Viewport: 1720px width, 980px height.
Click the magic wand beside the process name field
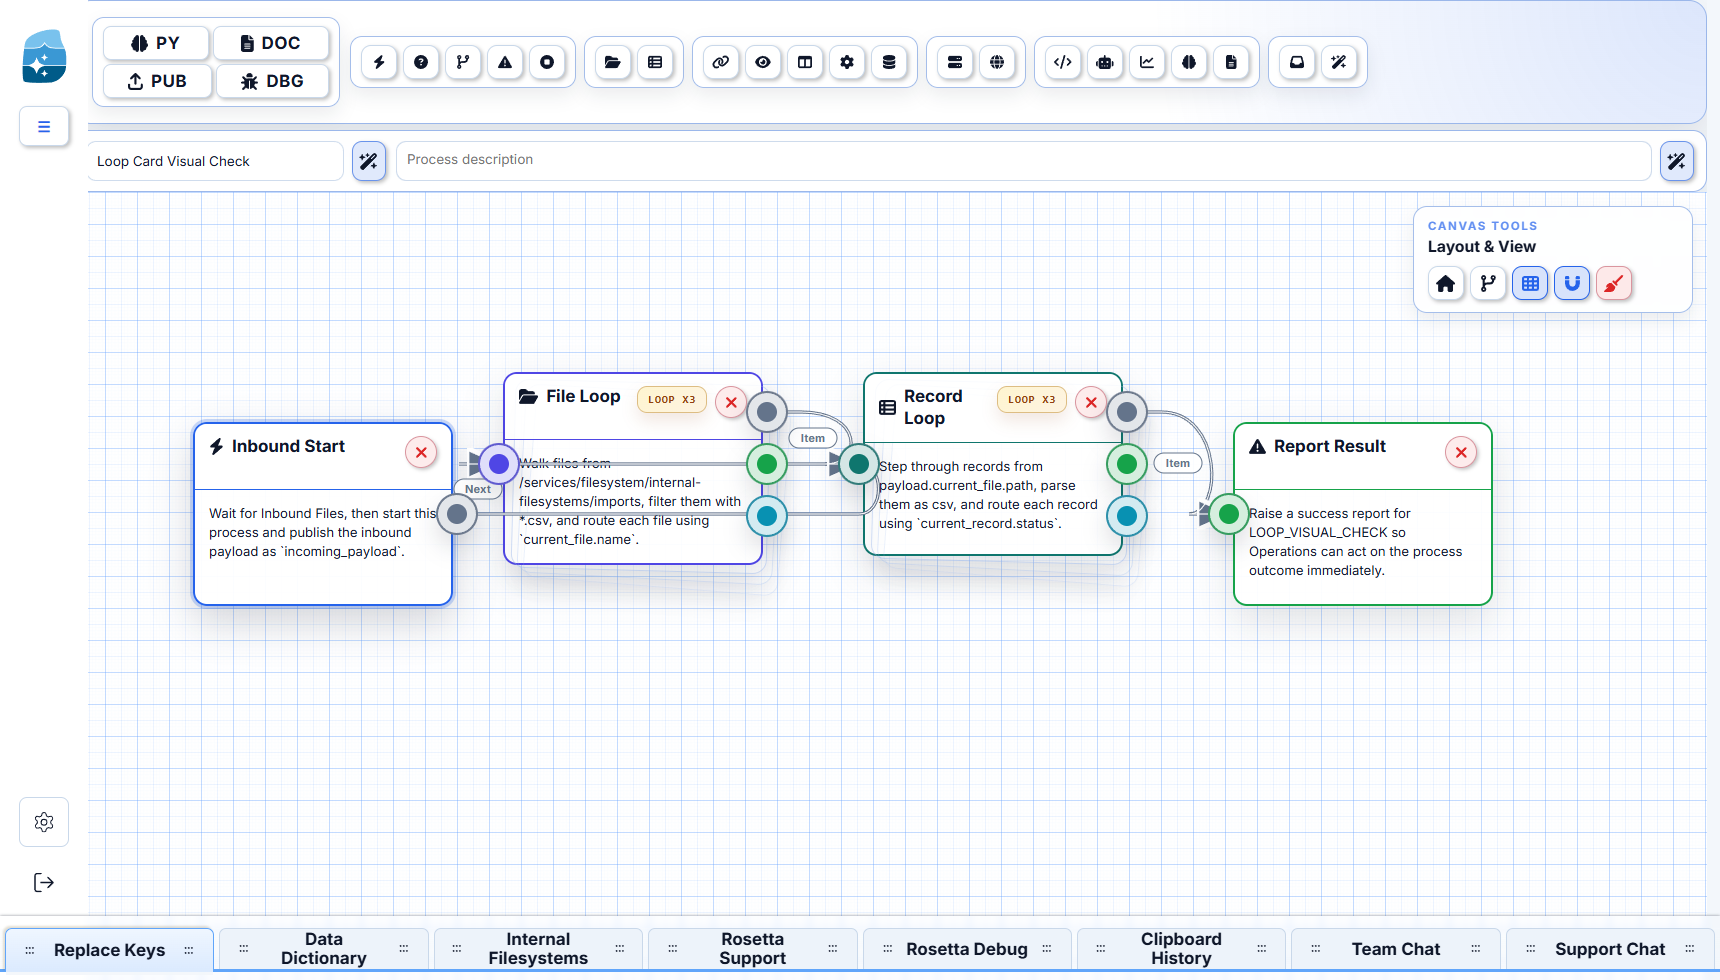tap(369, 161)
